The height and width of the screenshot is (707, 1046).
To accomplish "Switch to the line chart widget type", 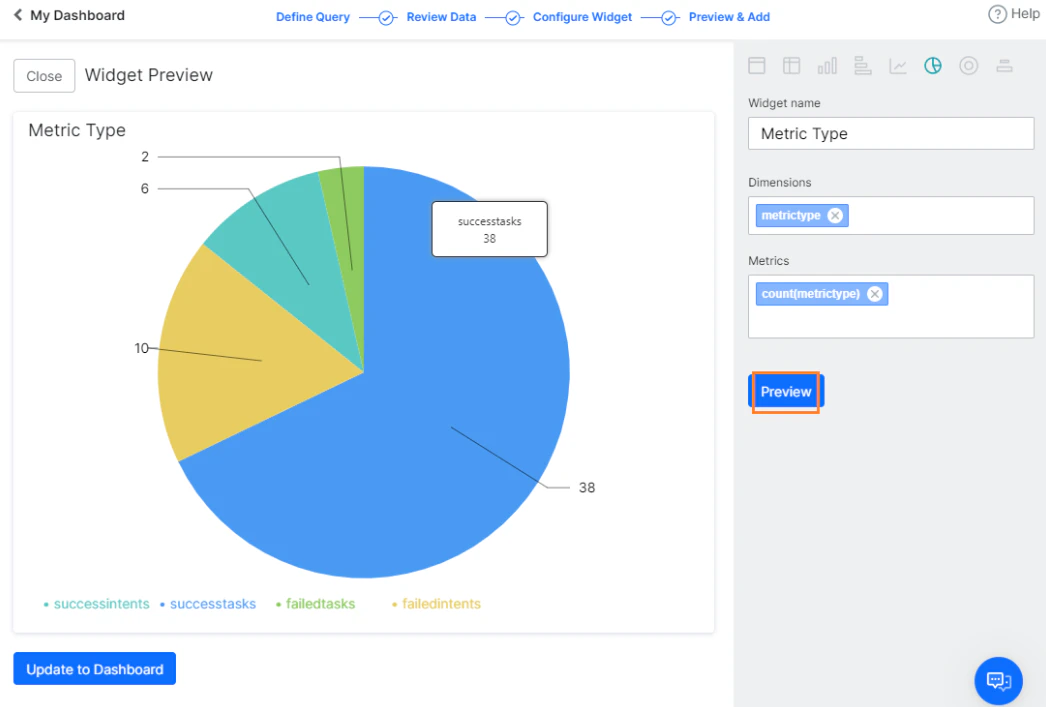I will [x=898, y=65].
